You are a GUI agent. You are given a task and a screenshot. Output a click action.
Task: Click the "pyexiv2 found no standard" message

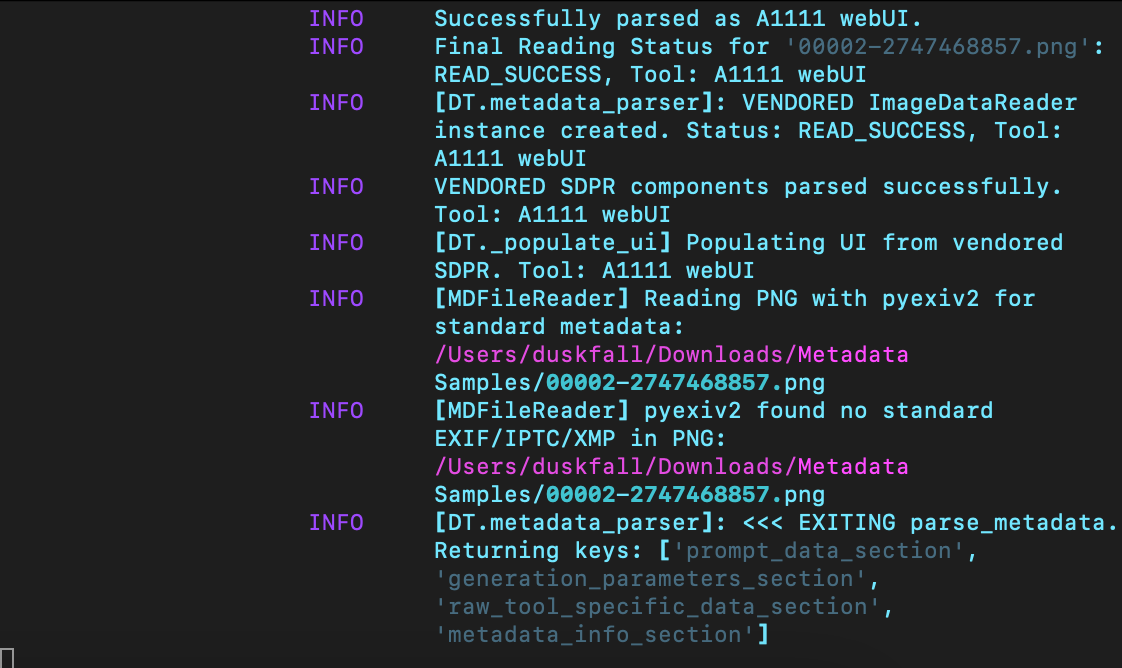(818, 411)
